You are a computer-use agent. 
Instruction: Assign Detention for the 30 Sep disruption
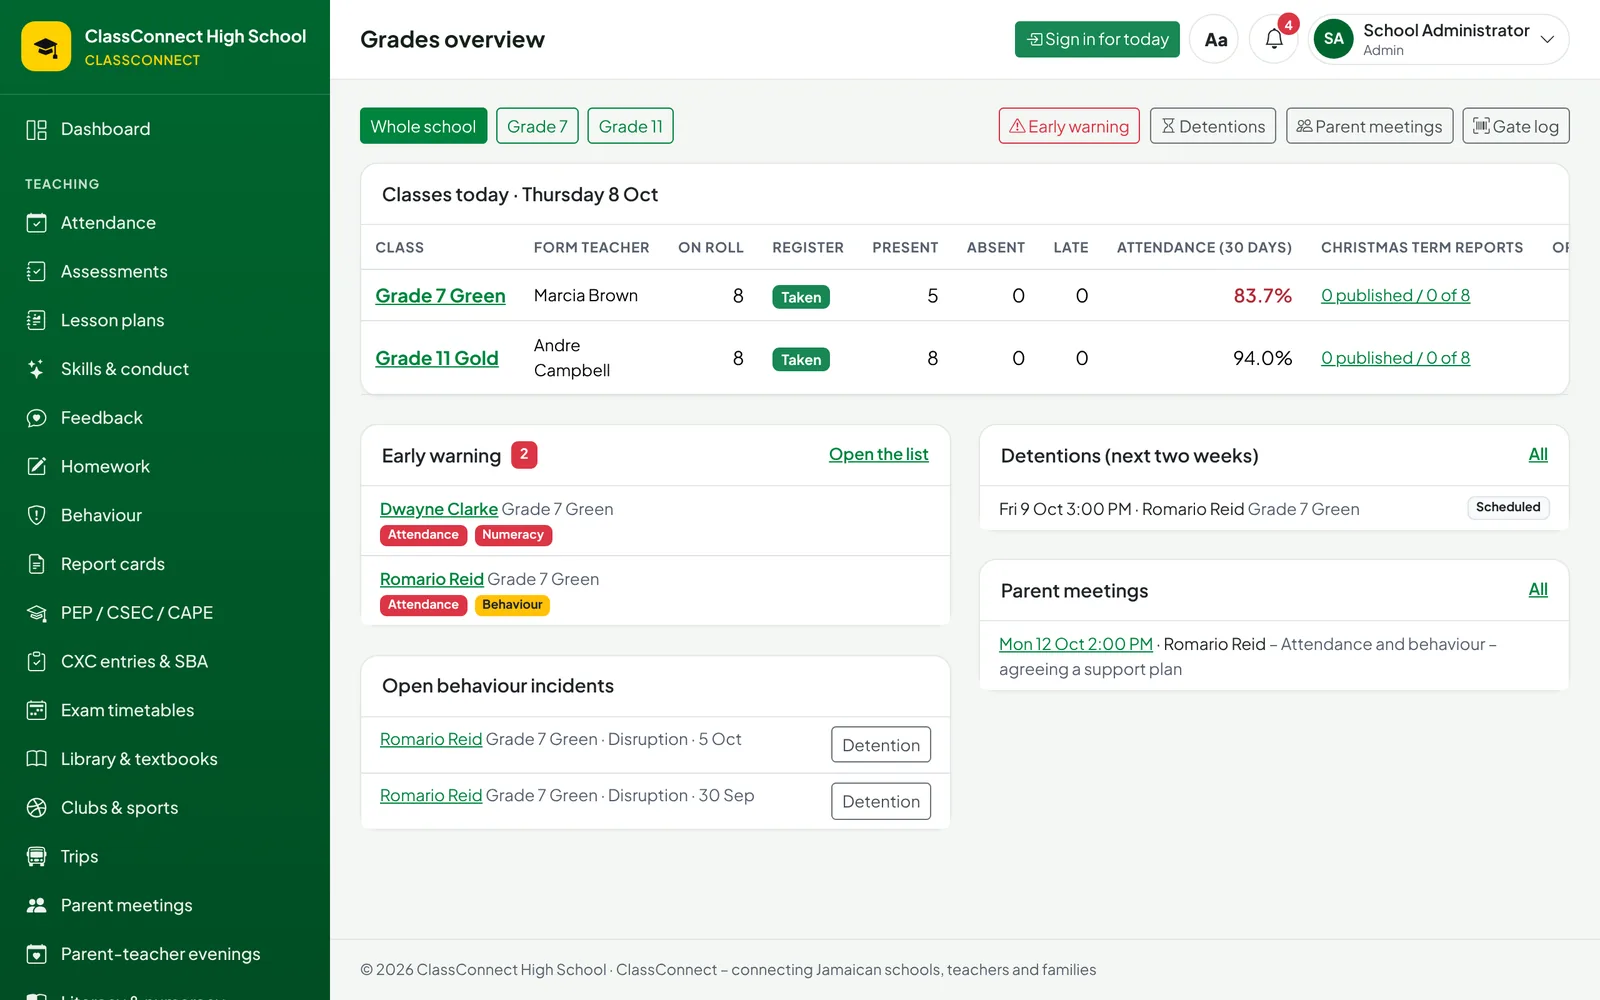click(x=881, y=801)
